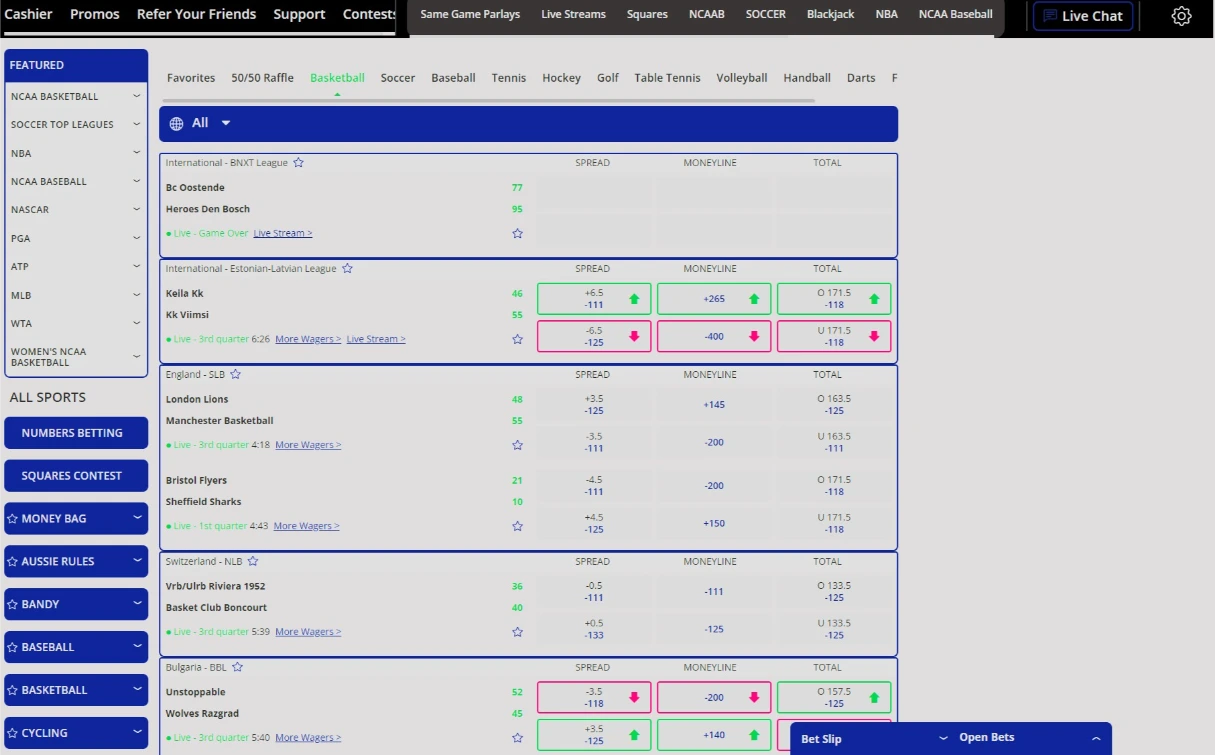
Task: Favorite the England SLB league star
Action: pyautogui.click(x=235, y=375)
